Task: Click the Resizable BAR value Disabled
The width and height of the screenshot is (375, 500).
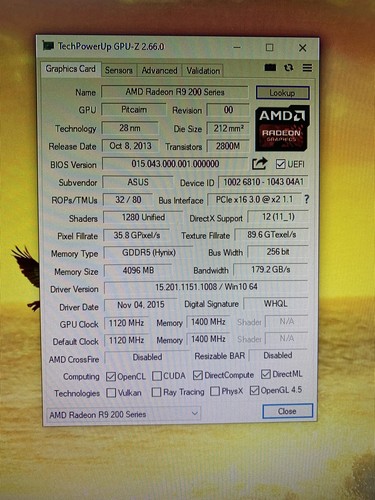Action: tap(278, 356)
